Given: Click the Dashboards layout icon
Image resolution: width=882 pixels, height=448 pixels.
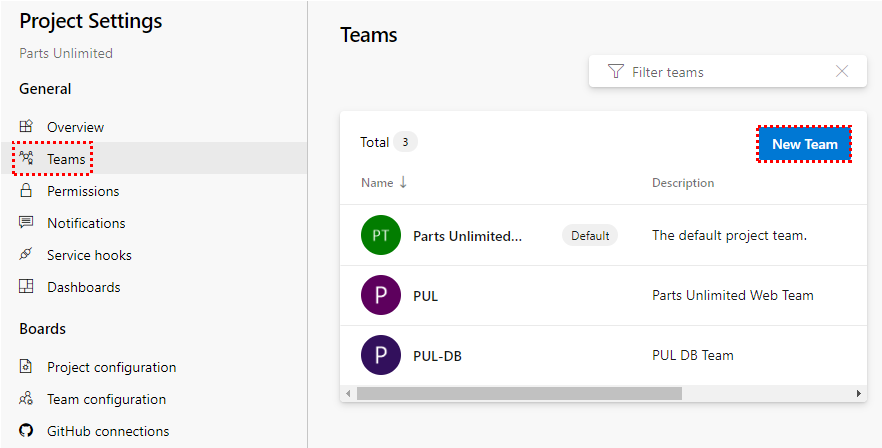Looking at the screenshot, I should coord(26,286).
